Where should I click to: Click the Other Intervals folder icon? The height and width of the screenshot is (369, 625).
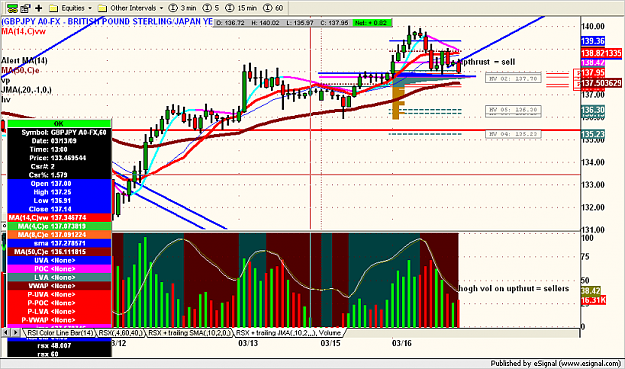pos(102,8)
